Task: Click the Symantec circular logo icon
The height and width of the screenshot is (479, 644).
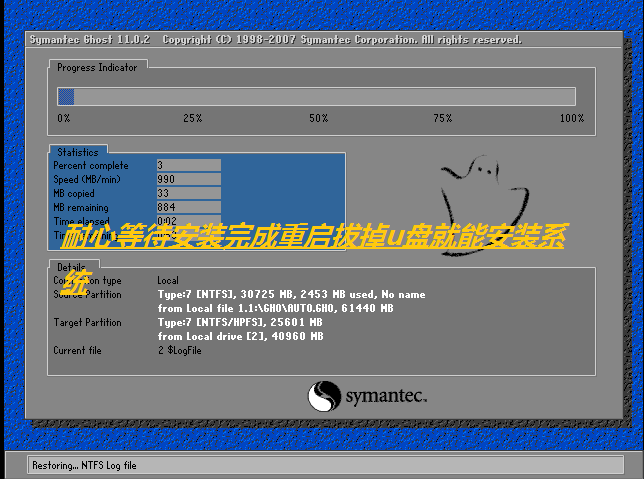Action: 325,396
